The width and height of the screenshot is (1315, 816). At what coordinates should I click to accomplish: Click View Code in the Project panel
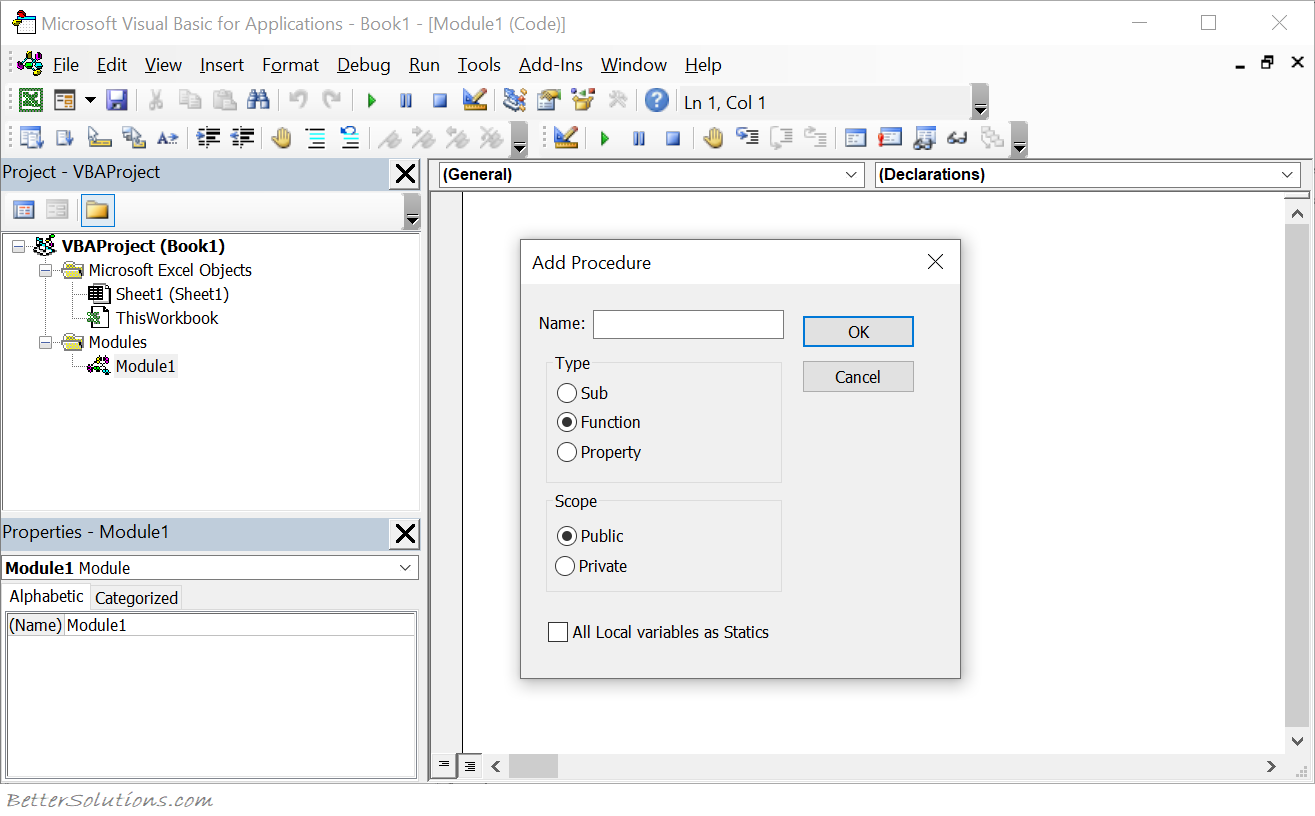pos(24,210)
